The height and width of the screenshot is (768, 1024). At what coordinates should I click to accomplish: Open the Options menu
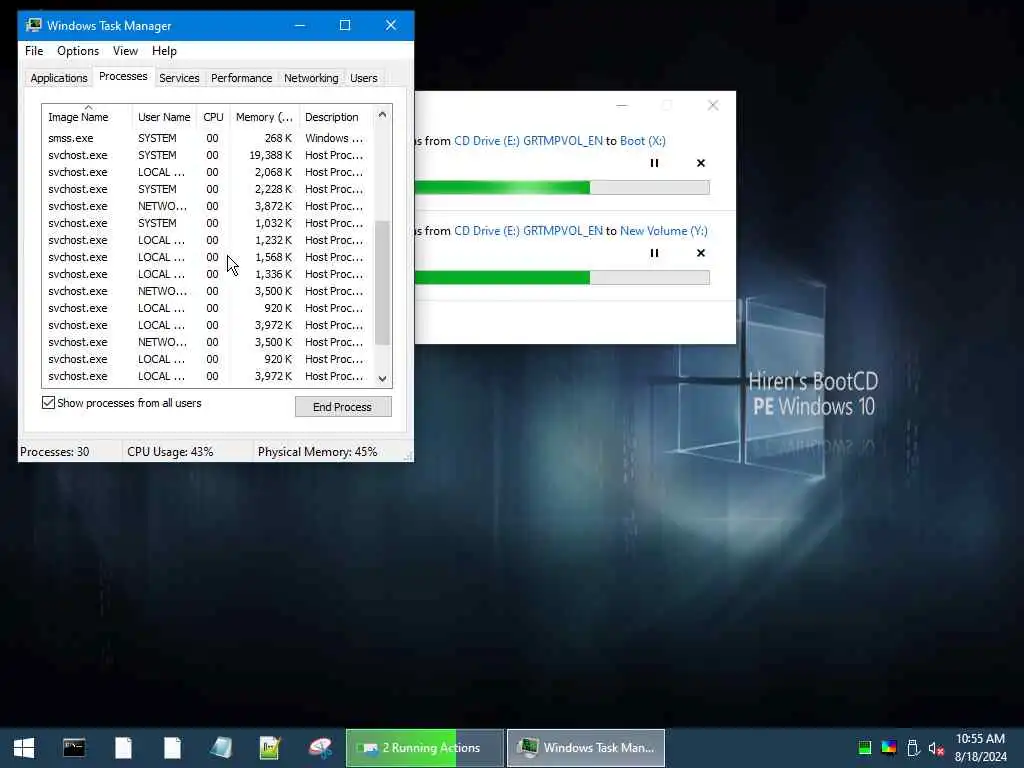pyautogui.click(x=78, y=51)
